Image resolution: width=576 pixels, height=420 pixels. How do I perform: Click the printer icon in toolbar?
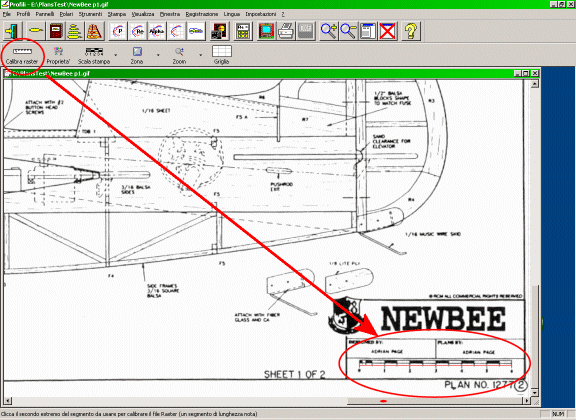pyautogui.click(x=286, y=31)
